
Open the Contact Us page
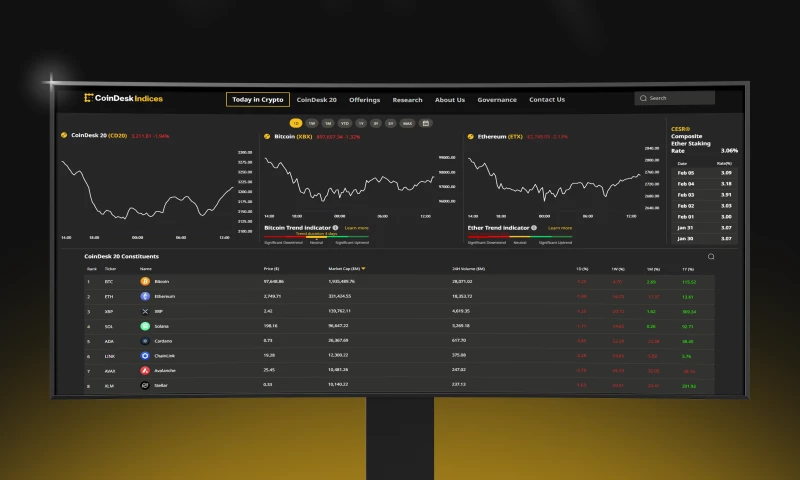click(x=547, y=99)
